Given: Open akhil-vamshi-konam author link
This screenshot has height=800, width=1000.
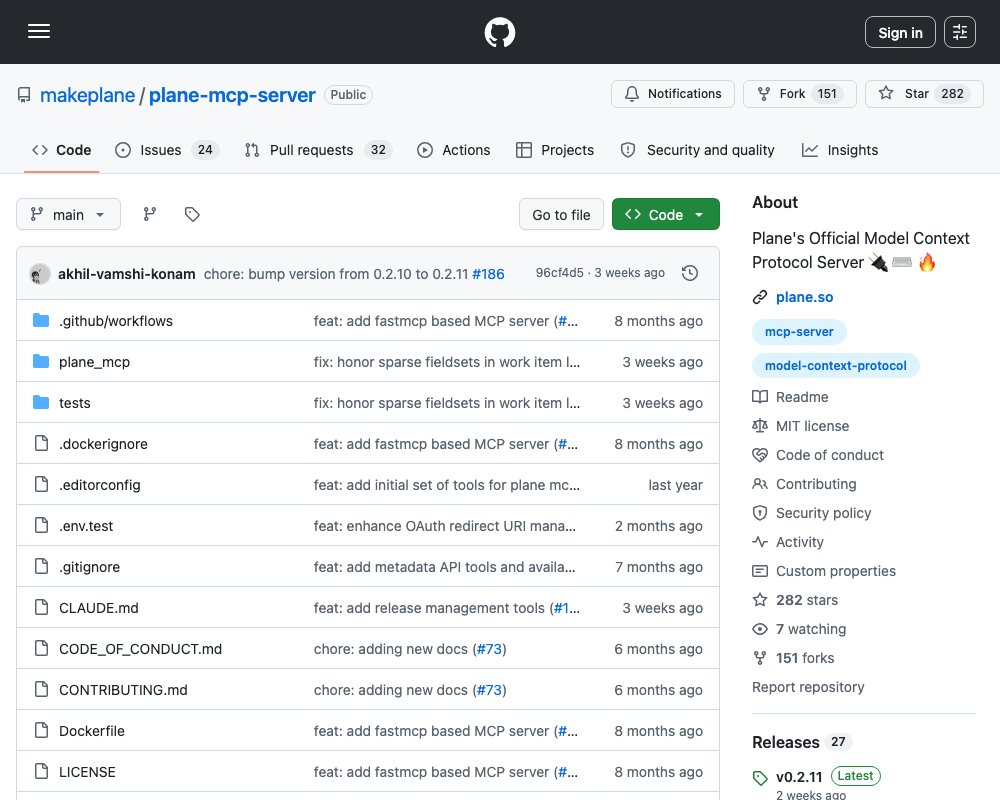Looking at the screenshot, I should 126,274.
